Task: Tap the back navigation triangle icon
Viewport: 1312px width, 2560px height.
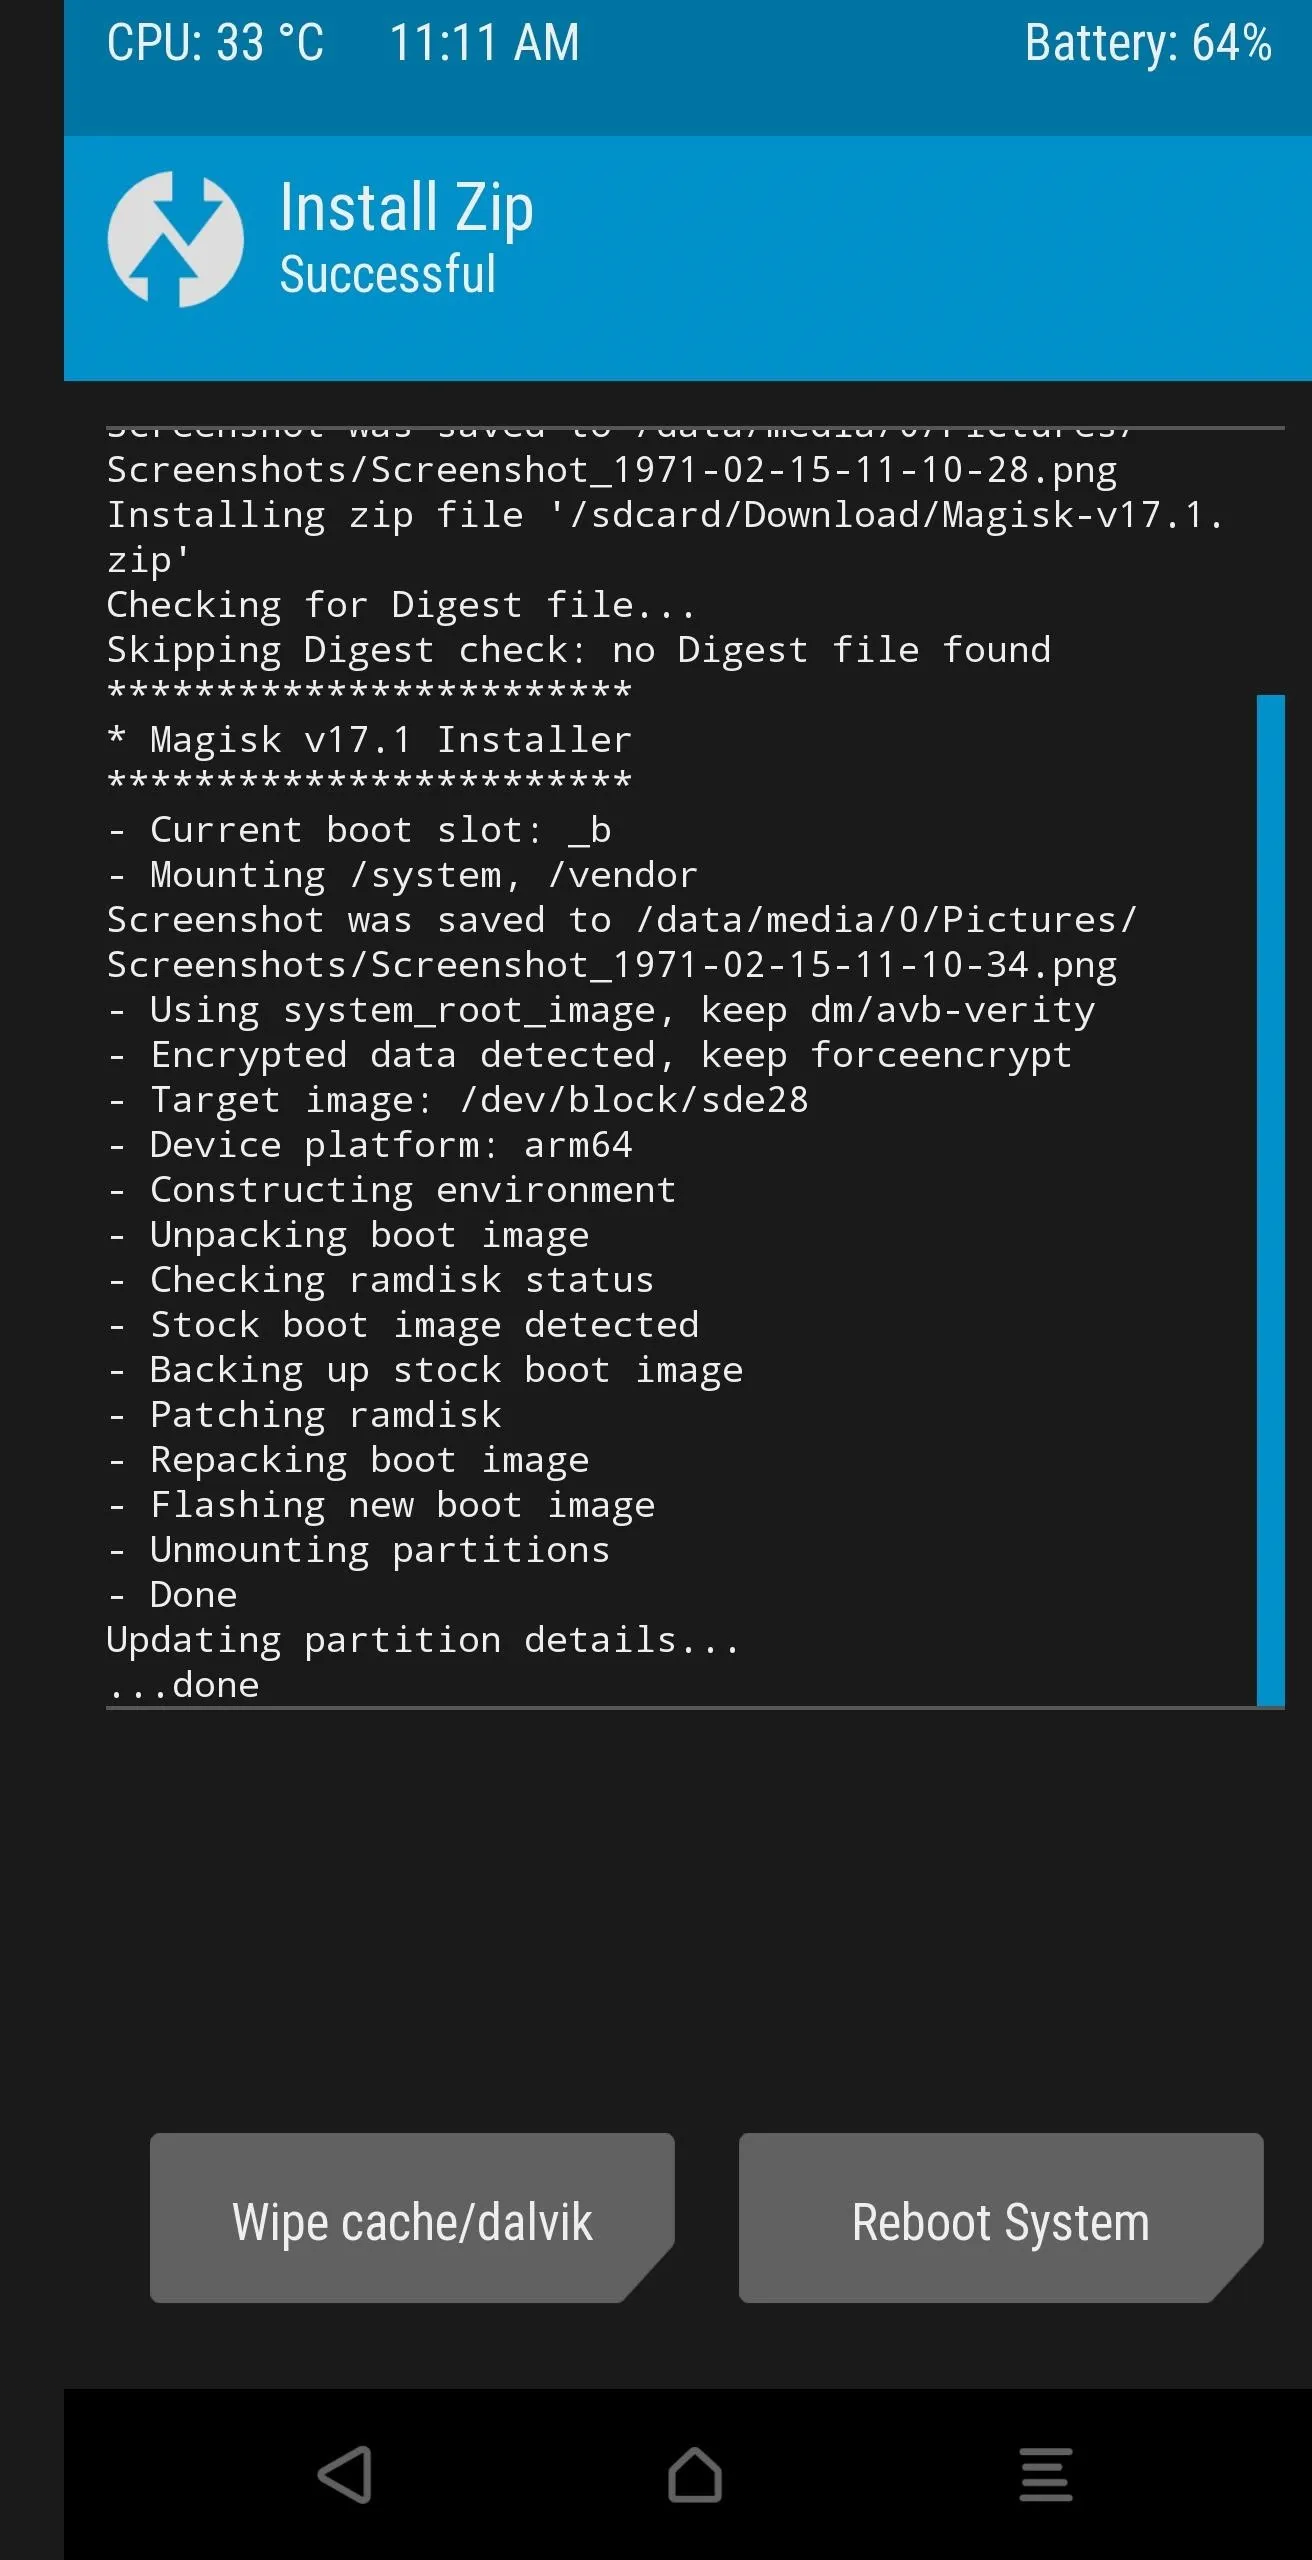Action: point(345,2475)
